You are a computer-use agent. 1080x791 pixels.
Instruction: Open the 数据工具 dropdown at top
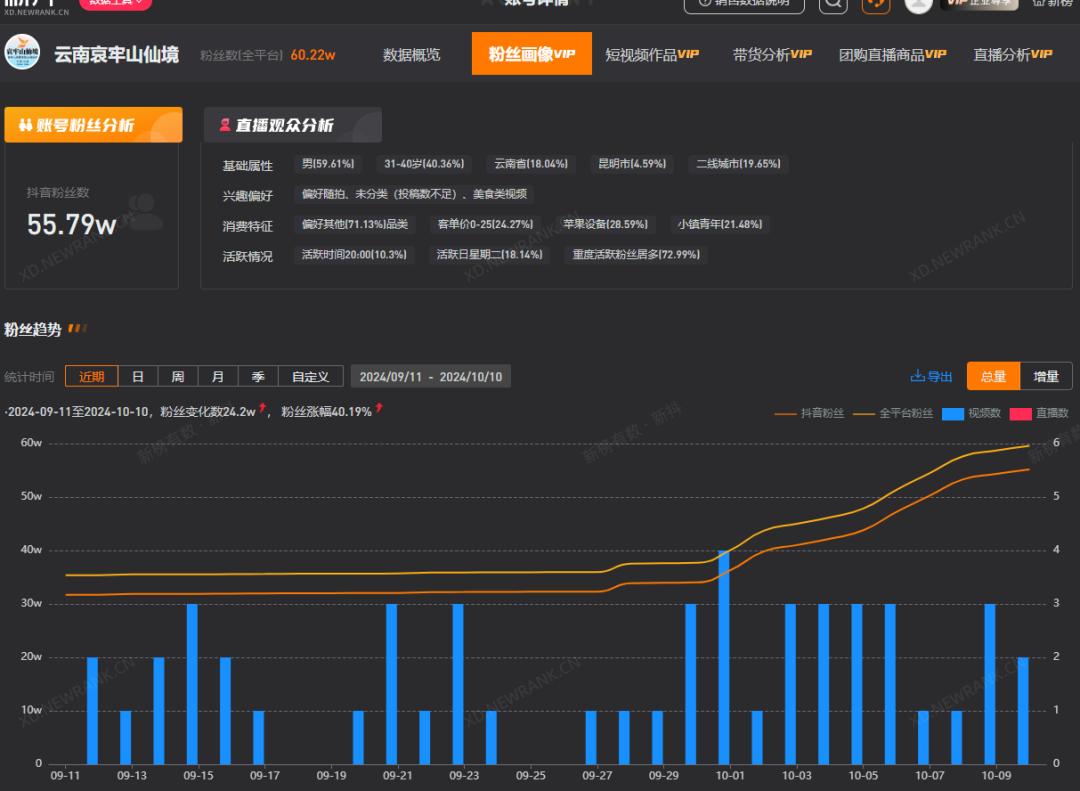click(x=116, y=3)
